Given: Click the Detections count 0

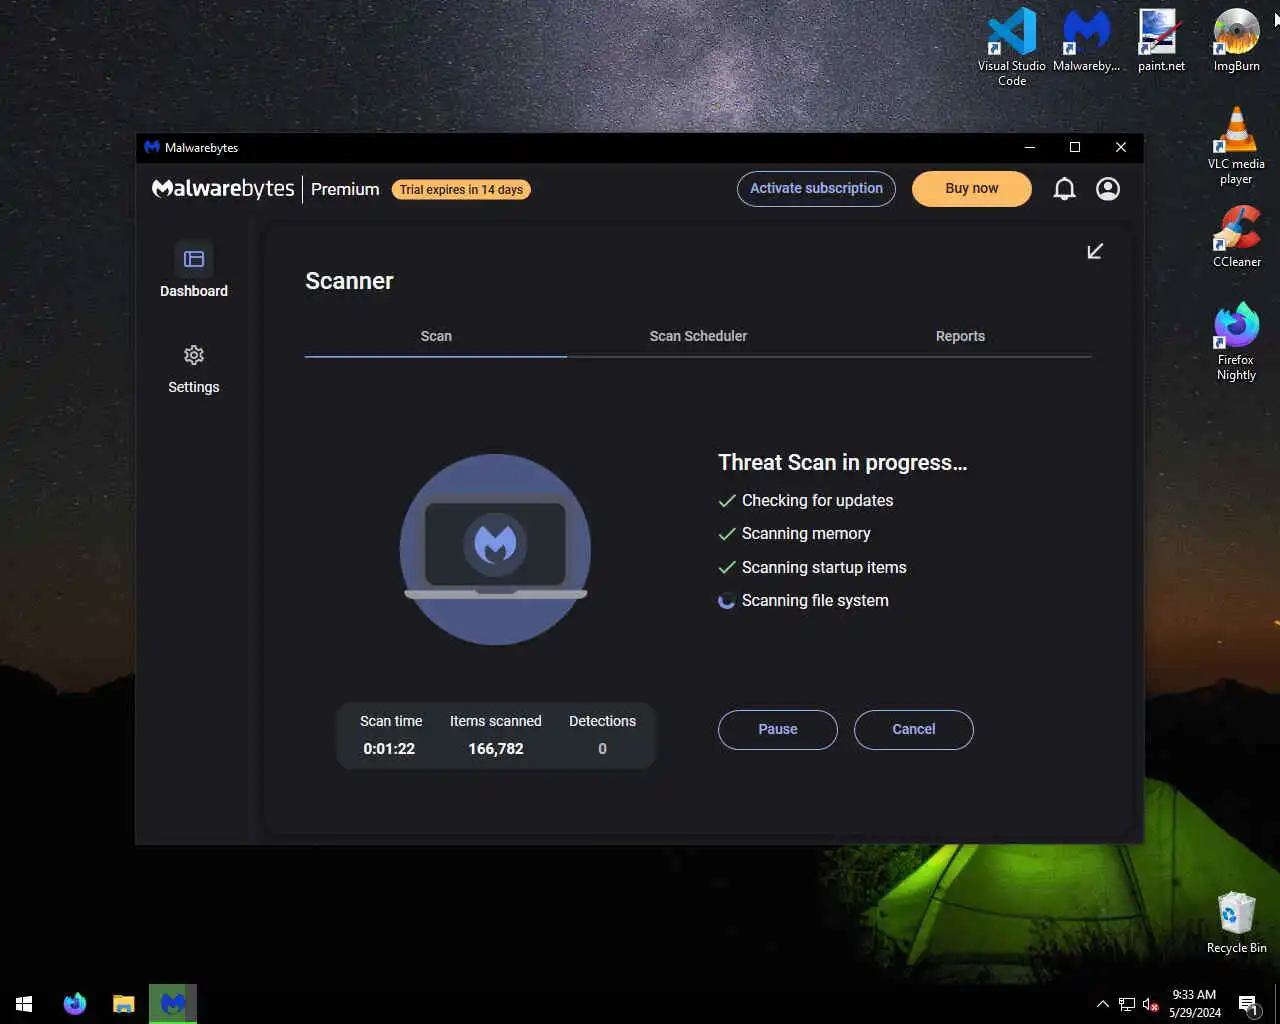Looking at the screenshot, I should pos(602,748).
